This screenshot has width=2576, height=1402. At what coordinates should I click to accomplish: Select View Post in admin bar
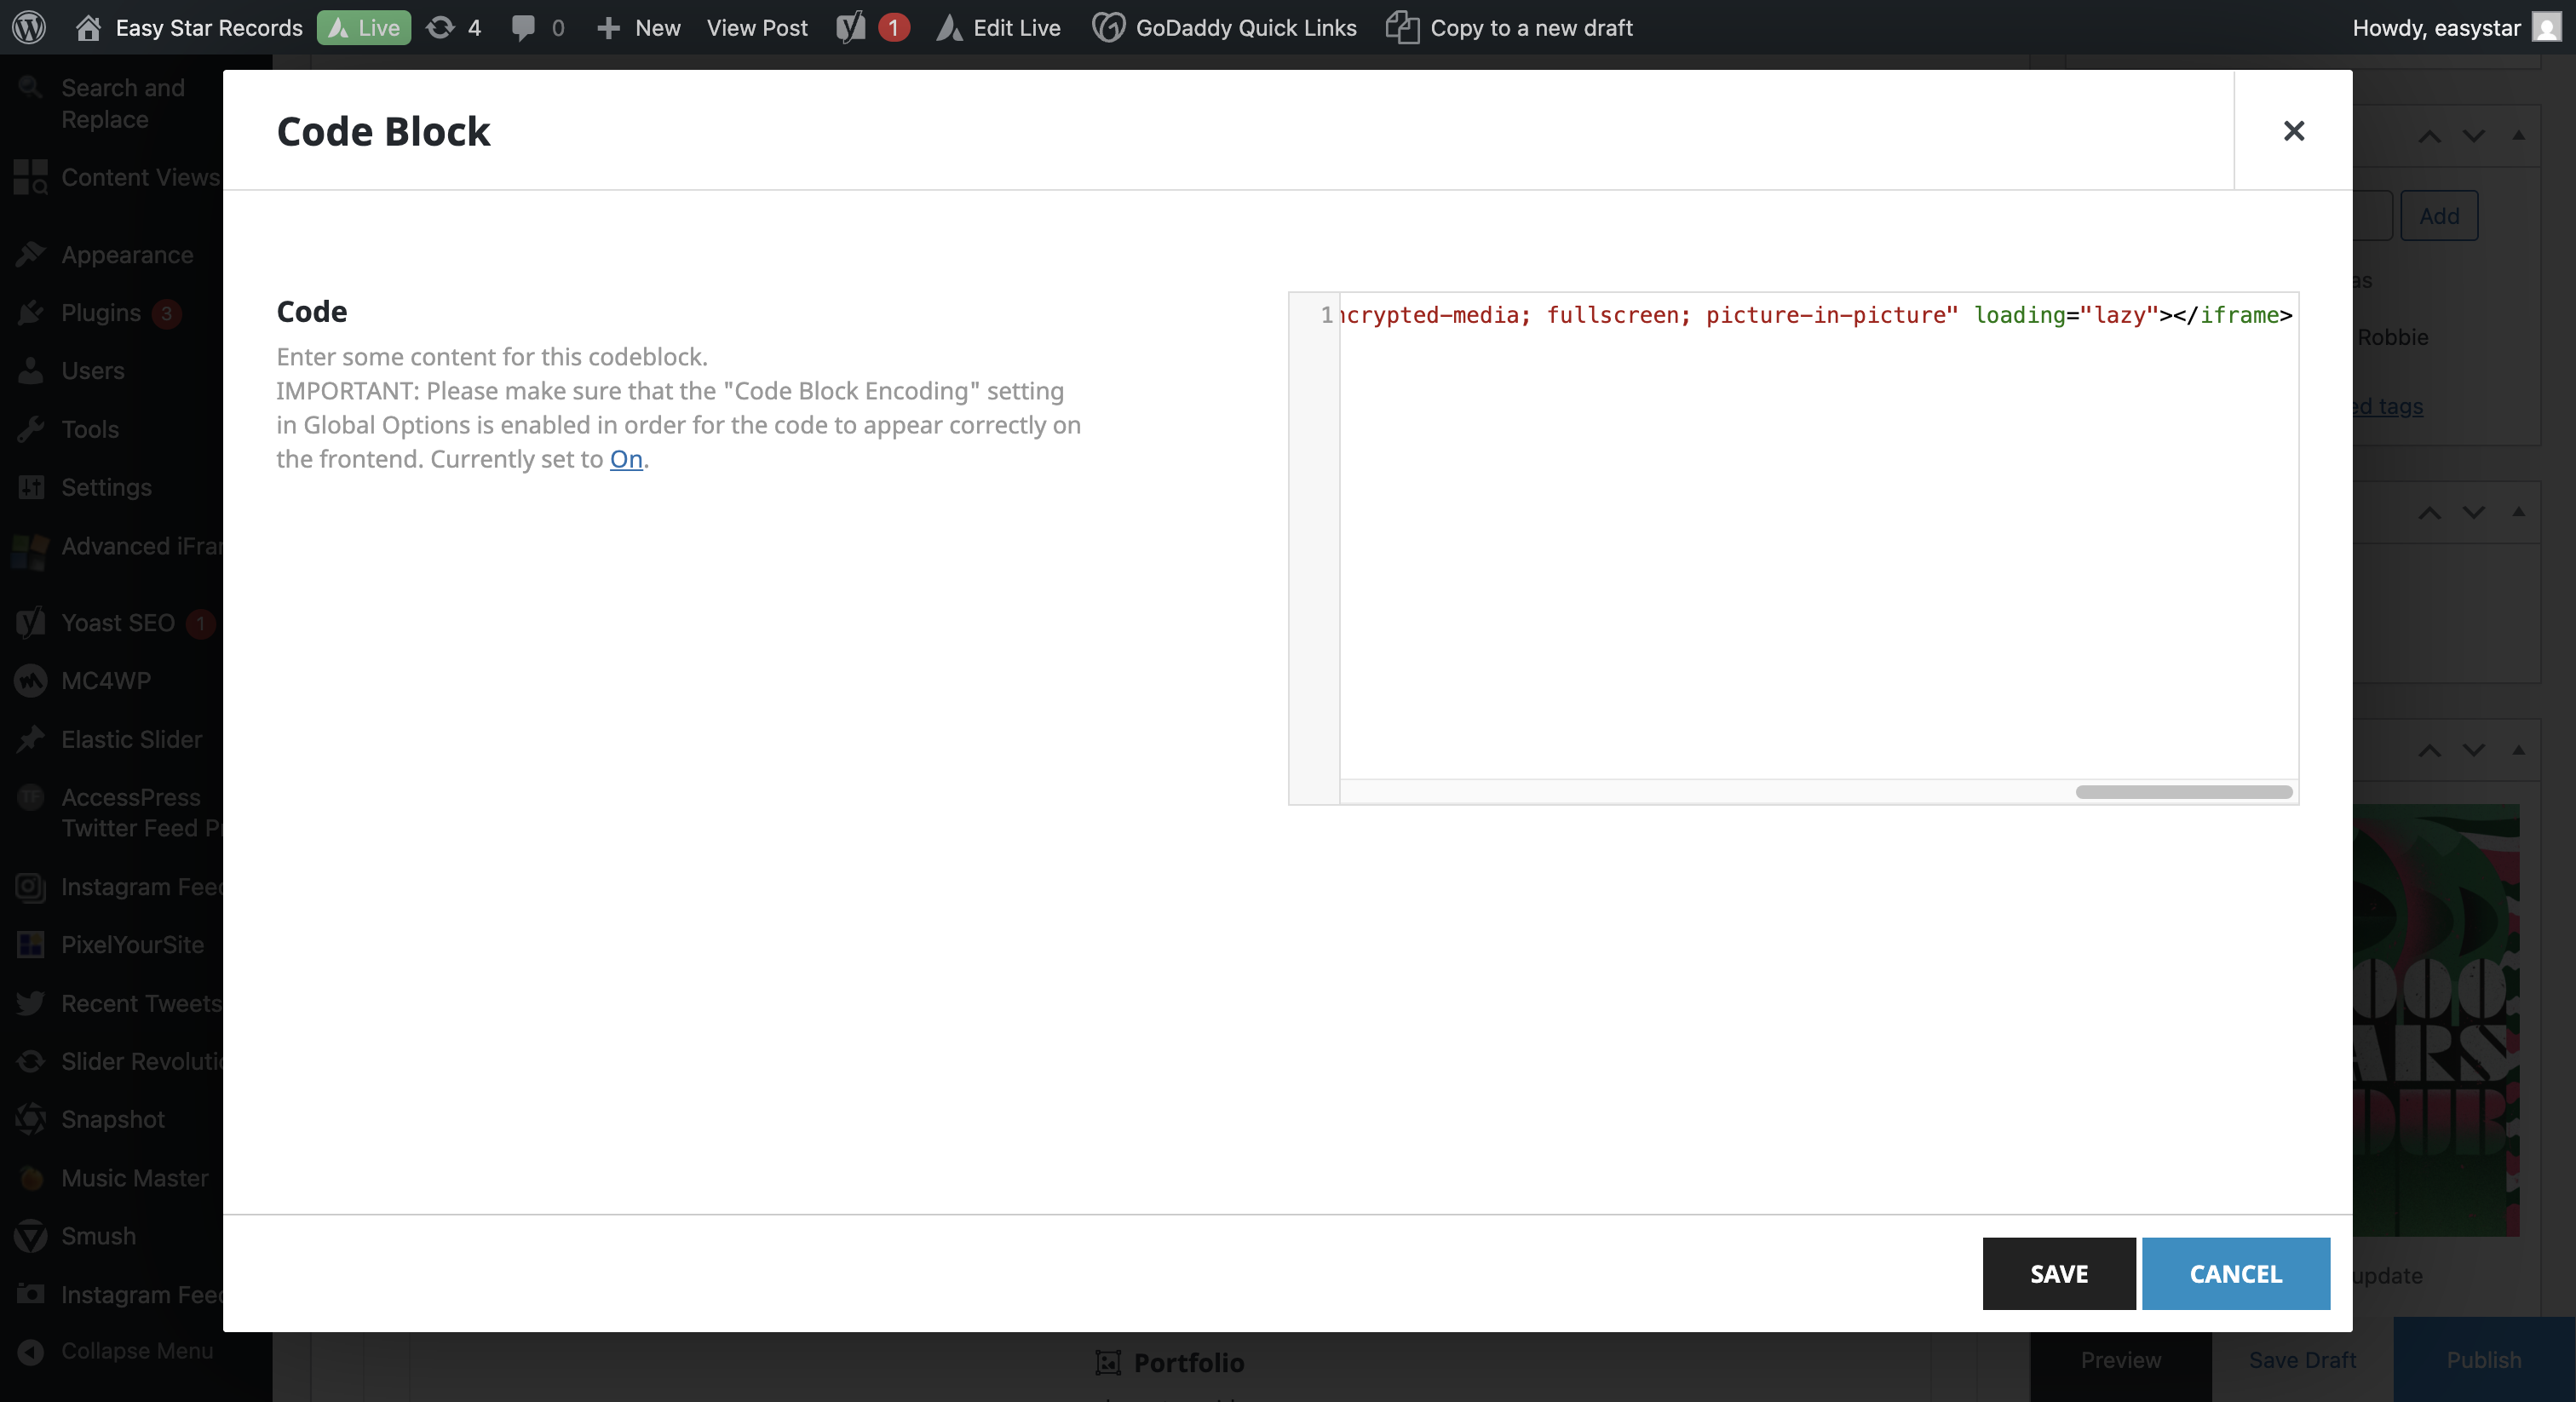click(756, 27)
